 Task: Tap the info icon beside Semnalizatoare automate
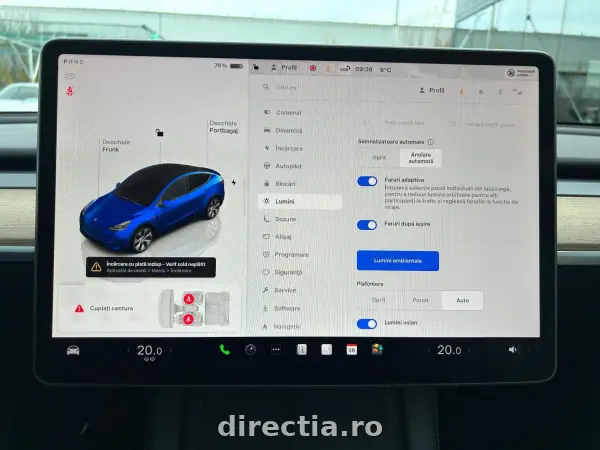(430, 142)
